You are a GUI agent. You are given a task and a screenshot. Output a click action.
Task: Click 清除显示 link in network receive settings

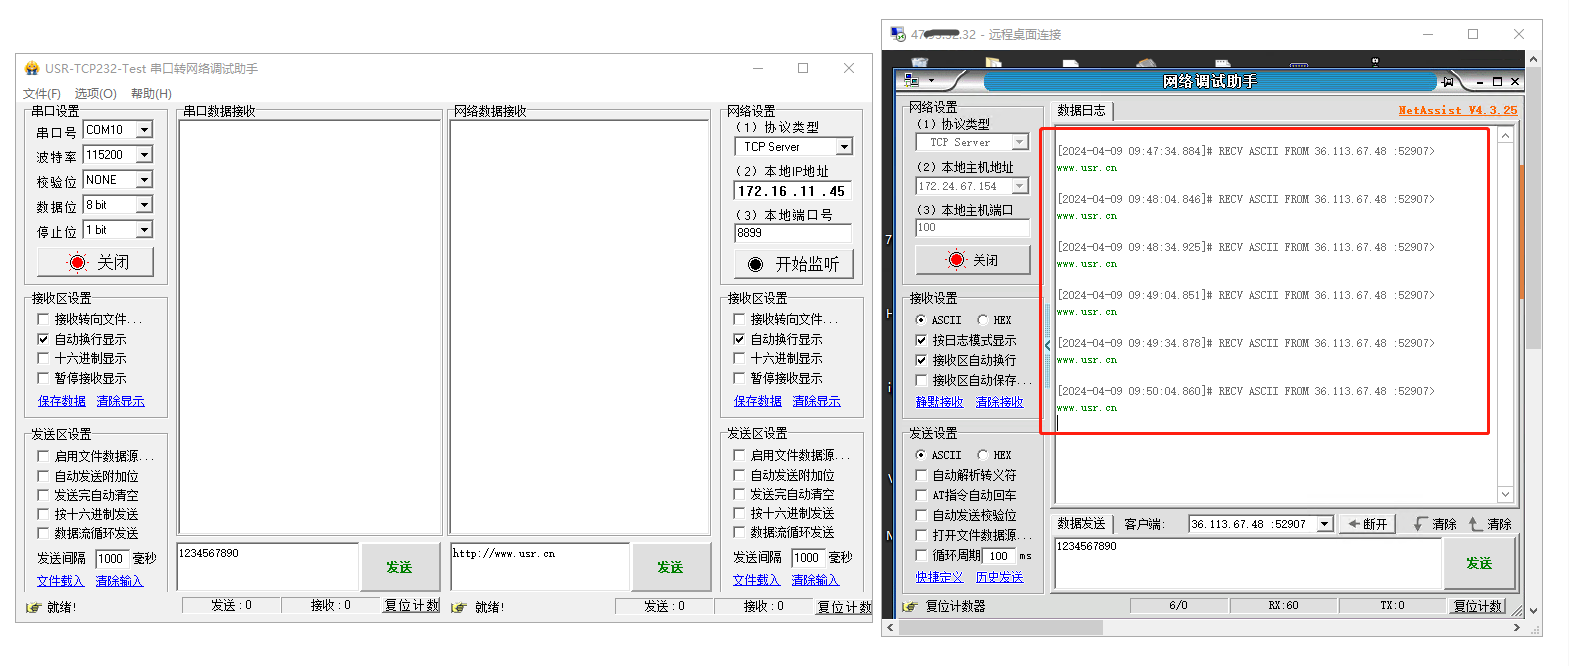pos(817,401)
